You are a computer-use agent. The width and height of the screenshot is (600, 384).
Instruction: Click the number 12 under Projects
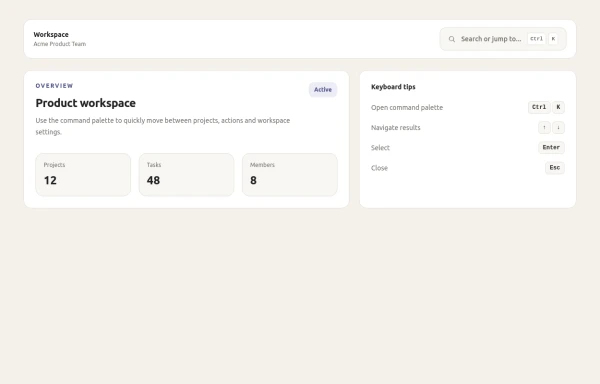[50, 180]
